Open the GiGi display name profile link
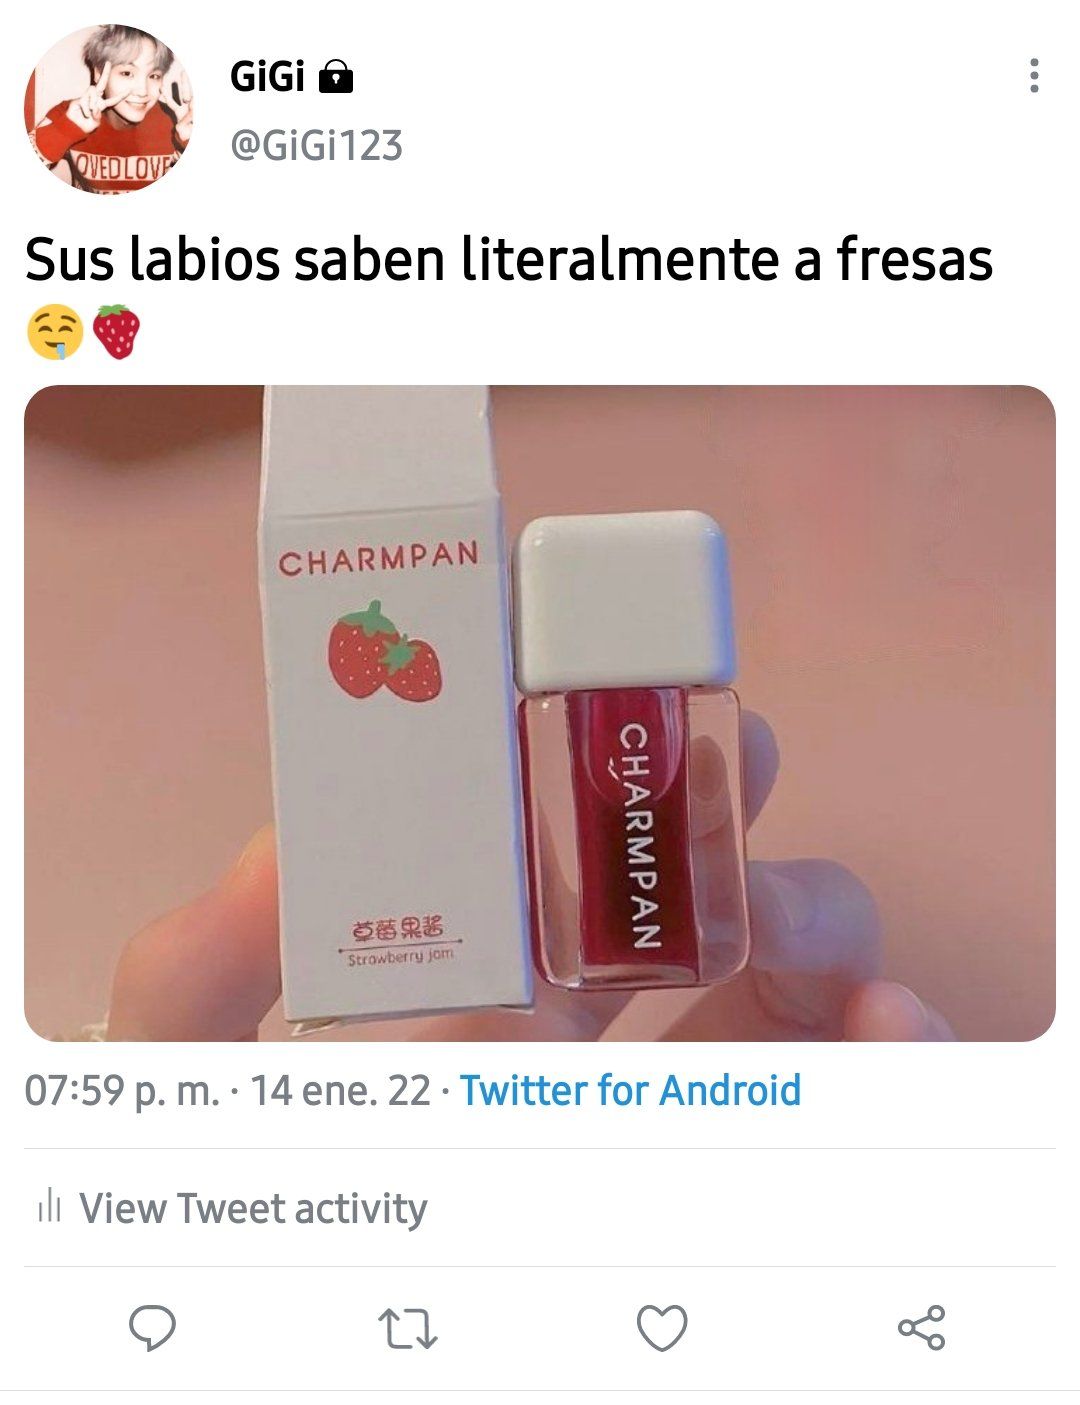Screen dimensions: 1080x1405 point(267,76)
